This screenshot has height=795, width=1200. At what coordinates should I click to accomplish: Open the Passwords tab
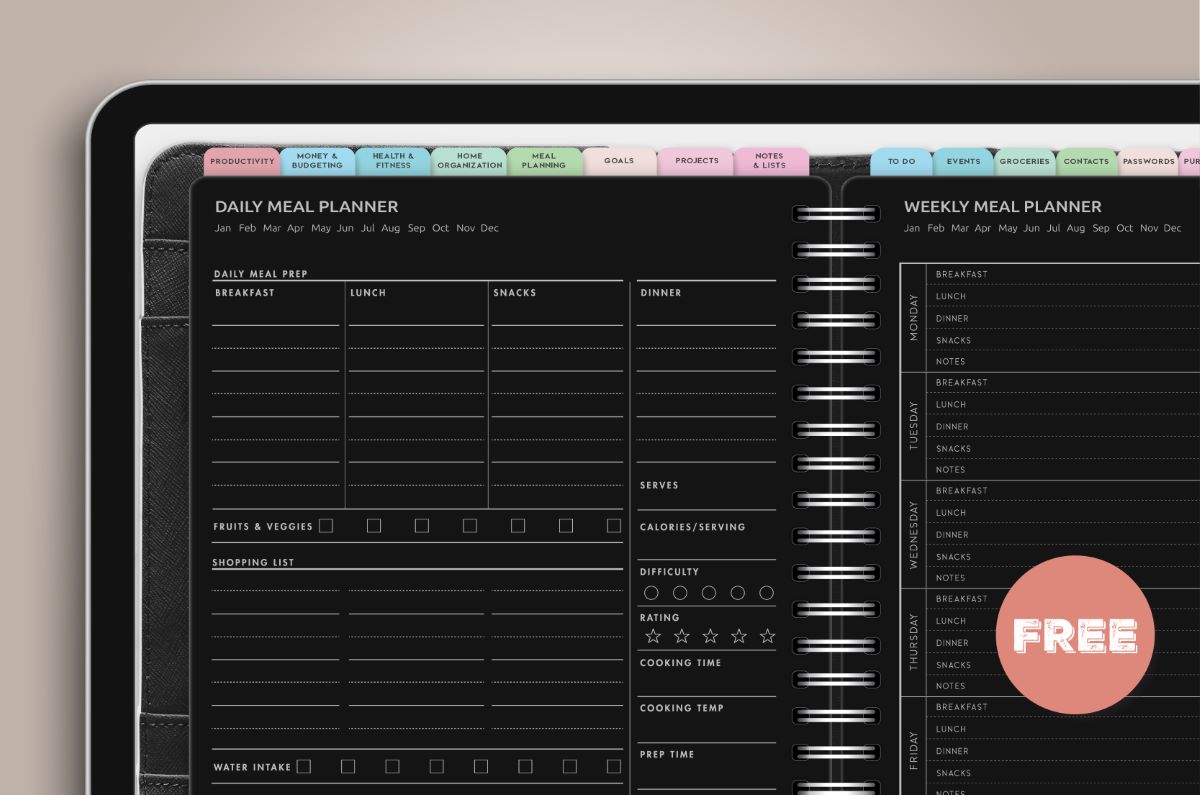[x=1148, y=161]
